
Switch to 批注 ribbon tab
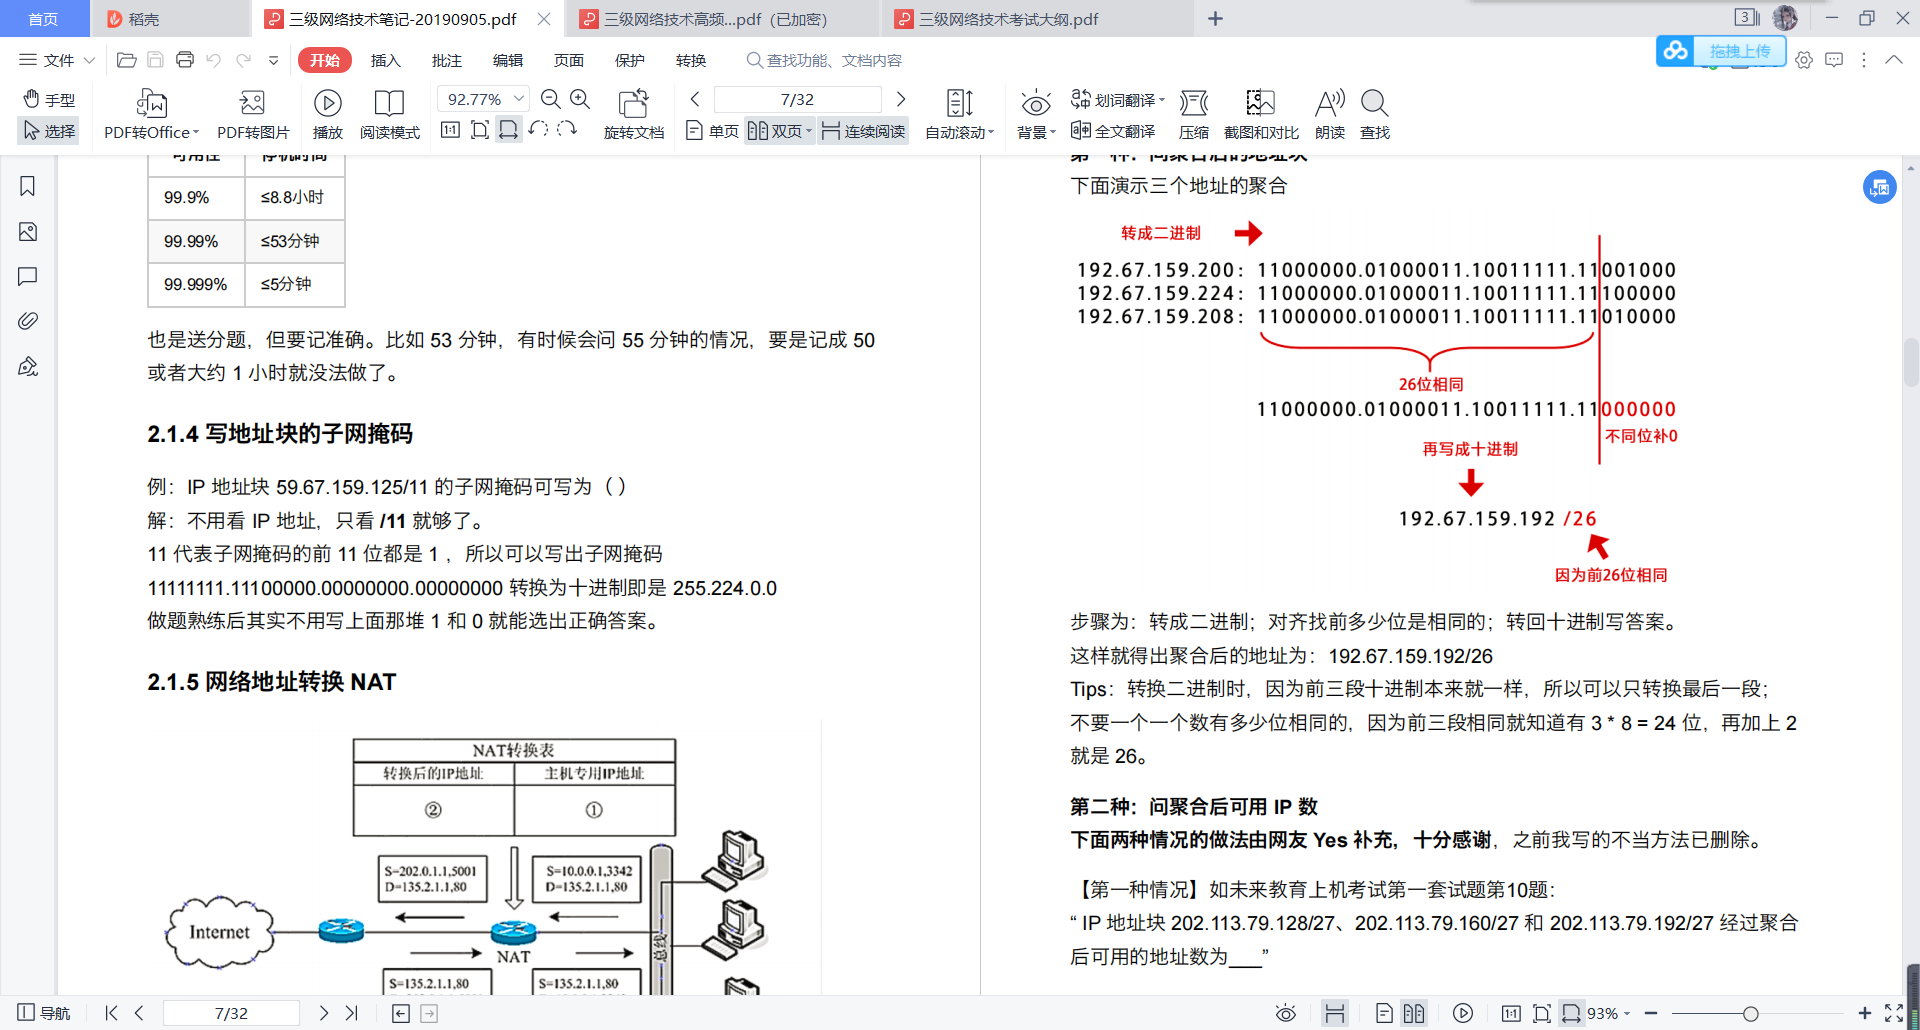click(447, 60)
